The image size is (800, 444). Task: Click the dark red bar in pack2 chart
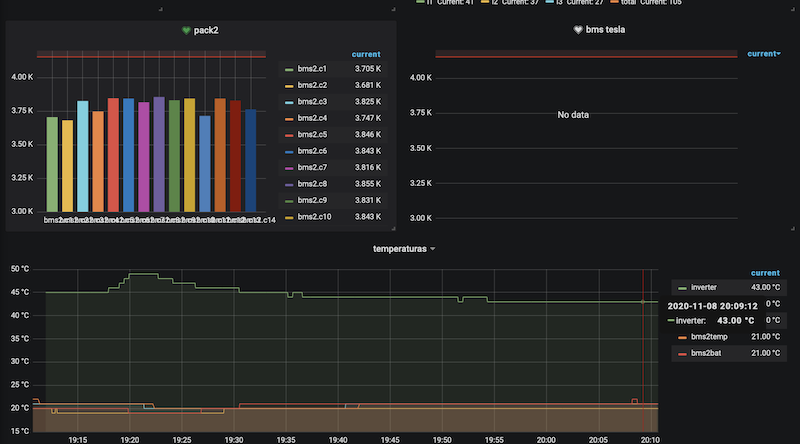point(235,156)
